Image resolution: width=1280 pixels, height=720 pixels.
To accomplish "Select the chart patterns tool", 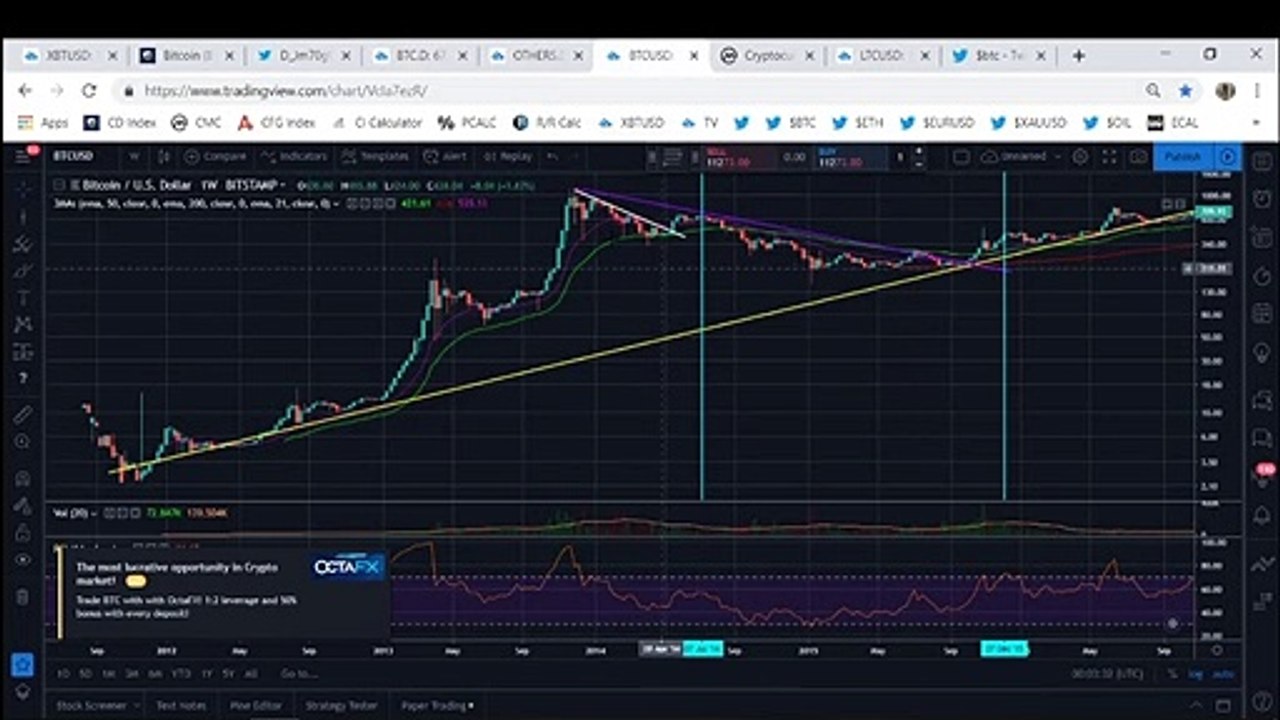I will pyautogui.click(x=23, y=324).
